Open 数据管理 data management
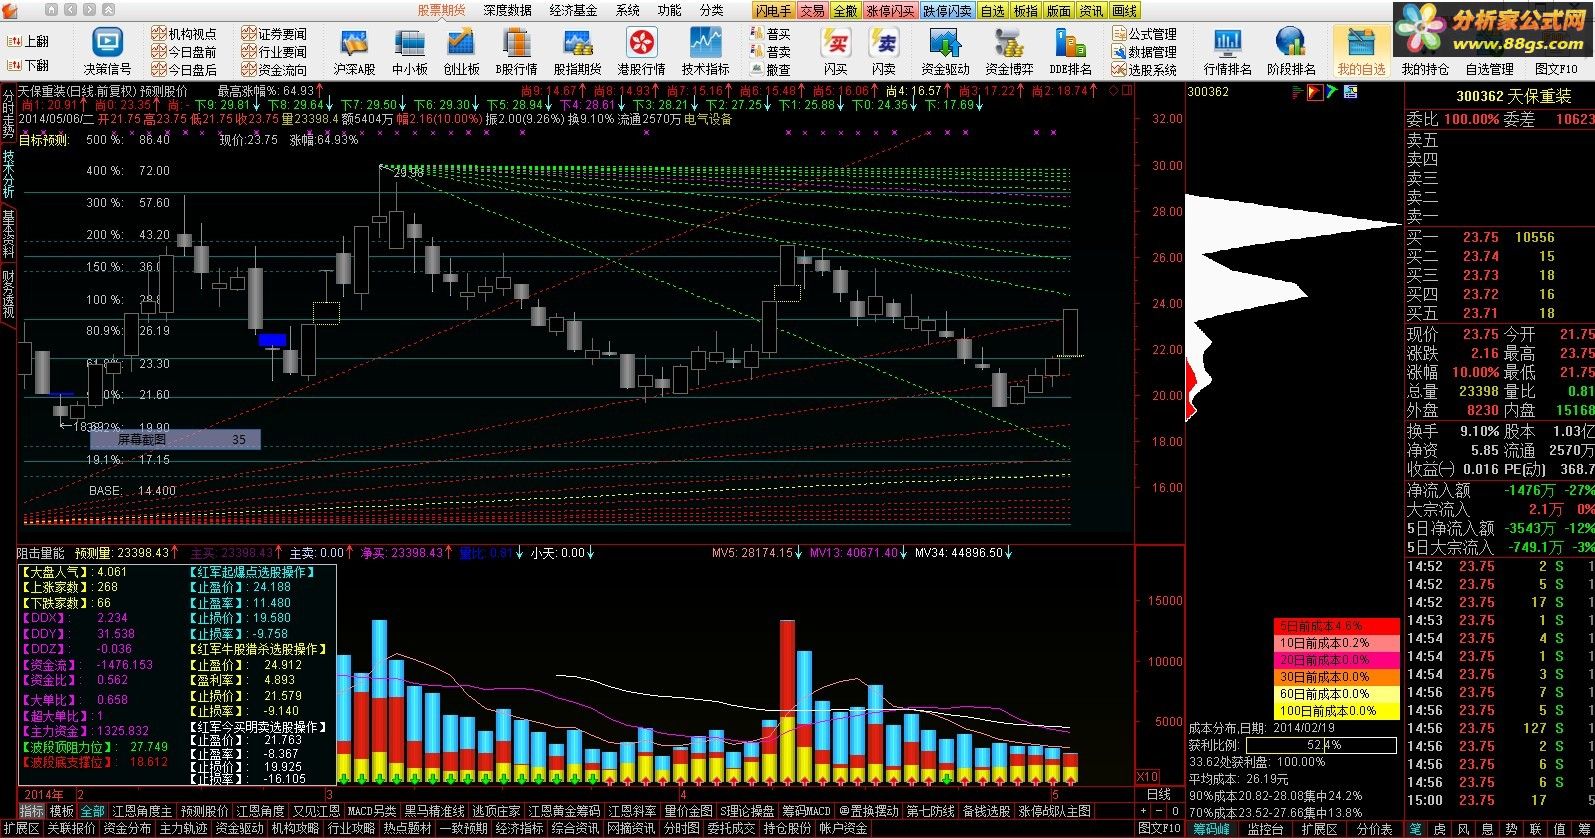Screen dimensions: 1595x839 click(x=1144, y=52)
